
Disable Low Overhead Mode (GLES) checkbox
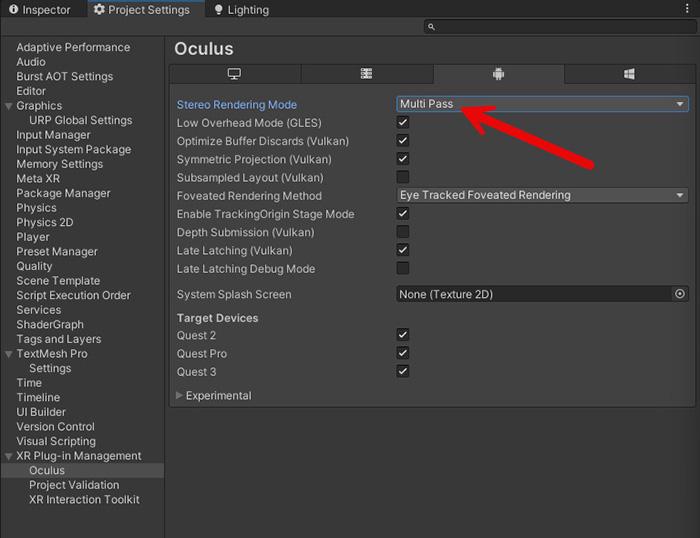pos(403,122)
